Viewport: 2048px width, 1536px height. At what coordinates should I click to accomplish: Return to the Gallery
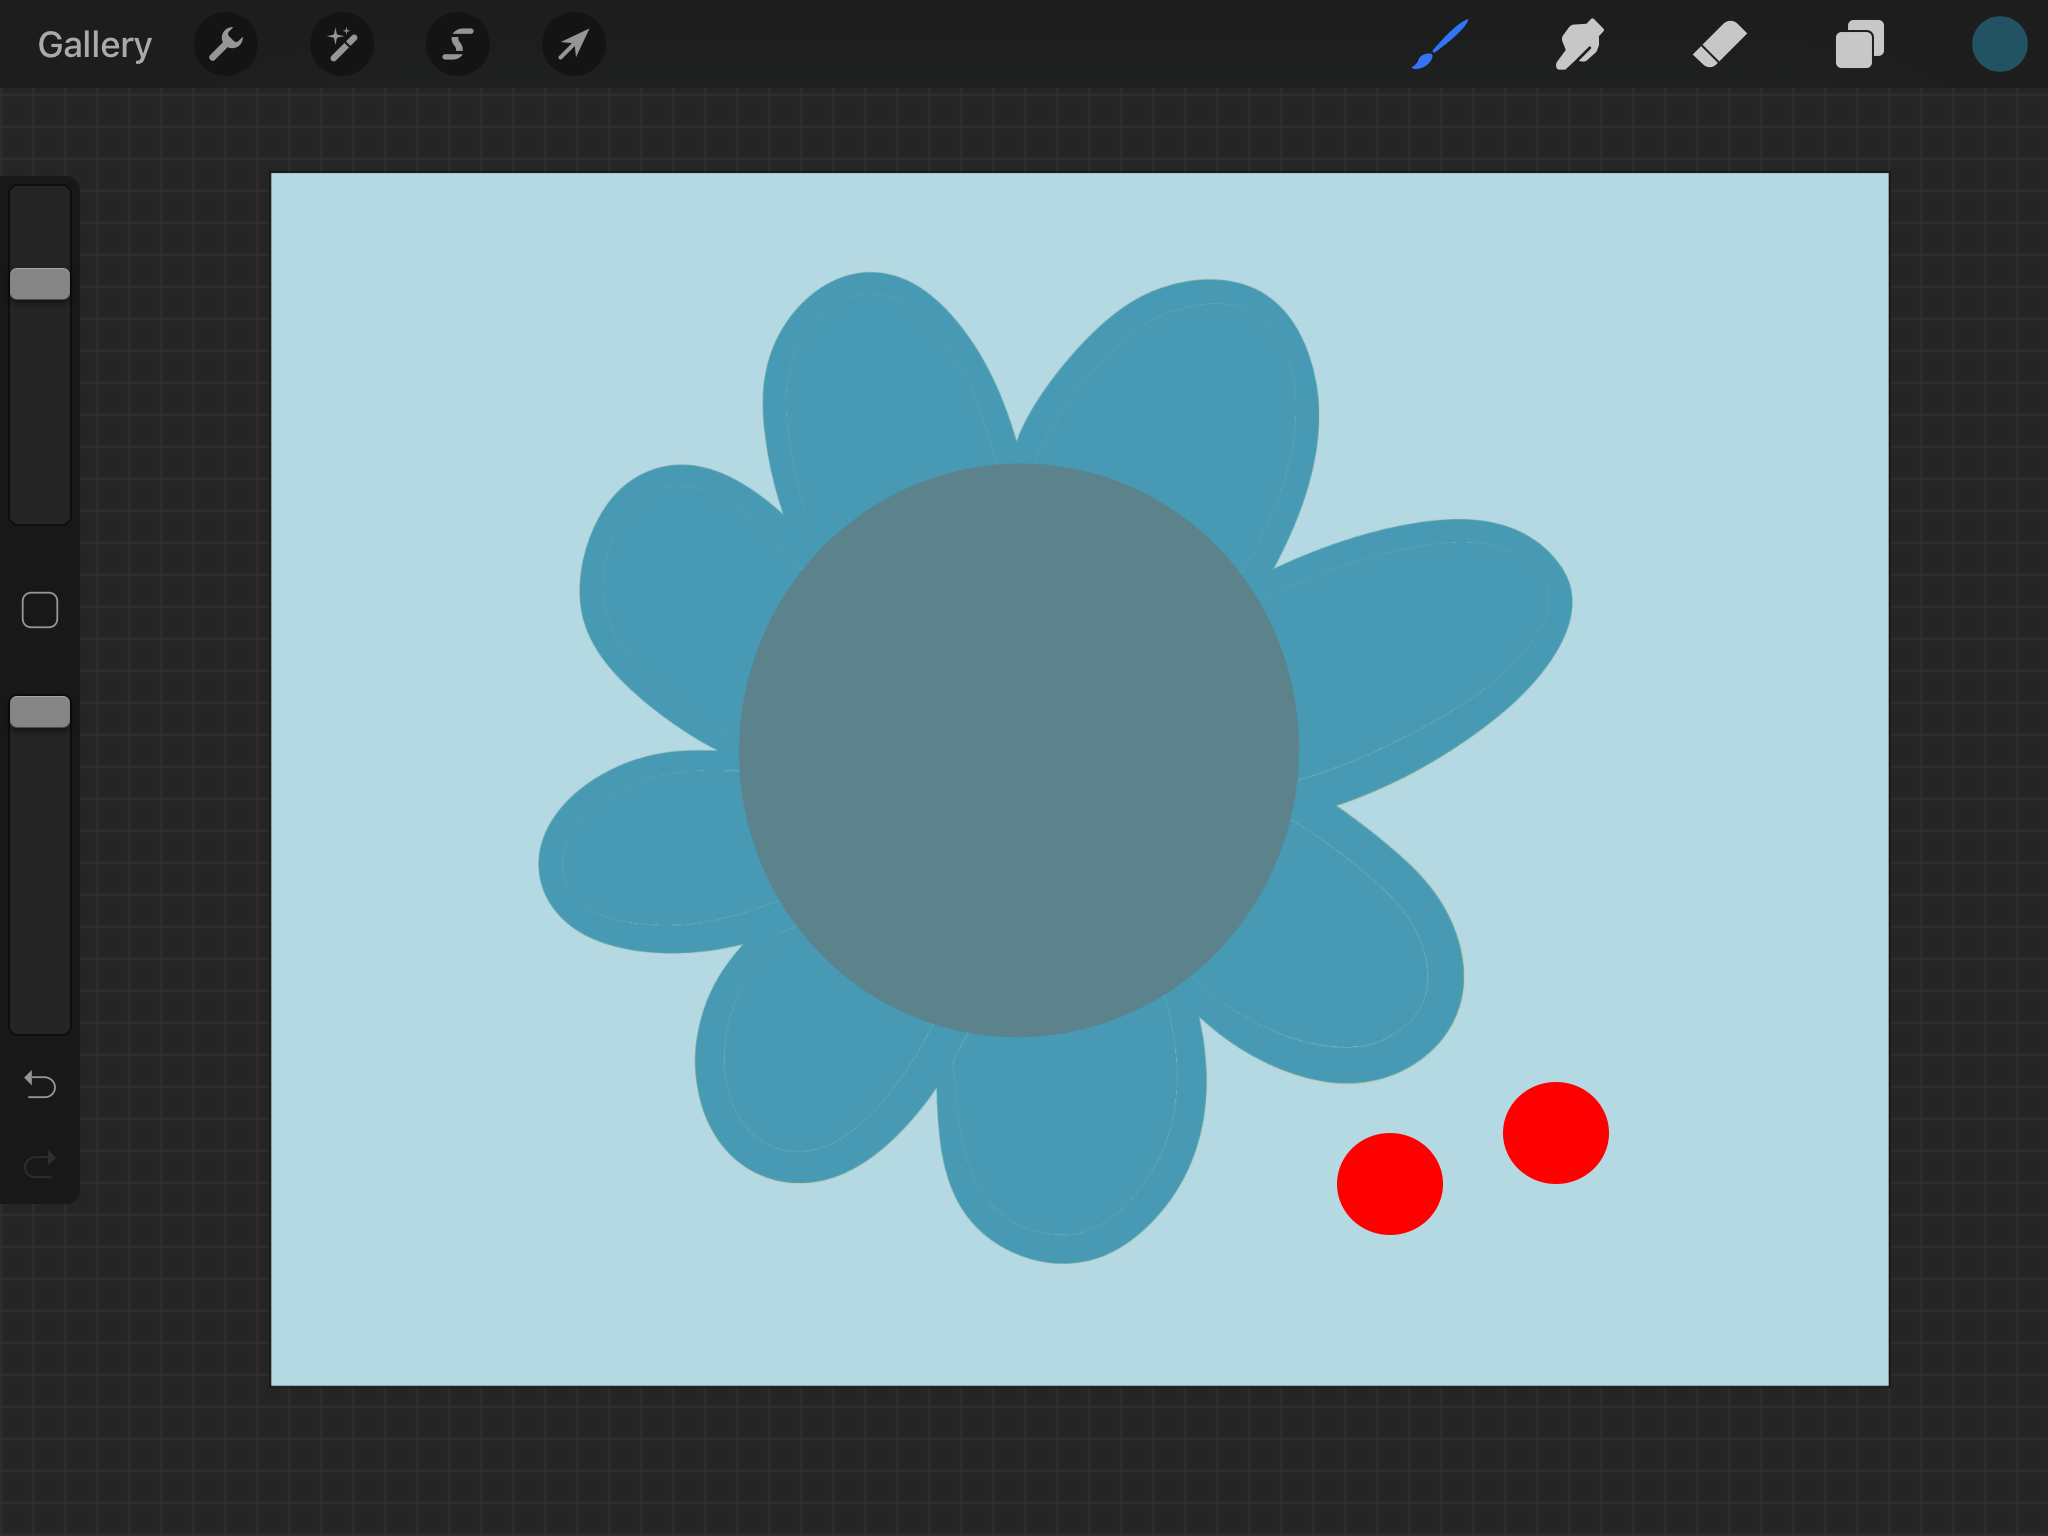point(95,45)
